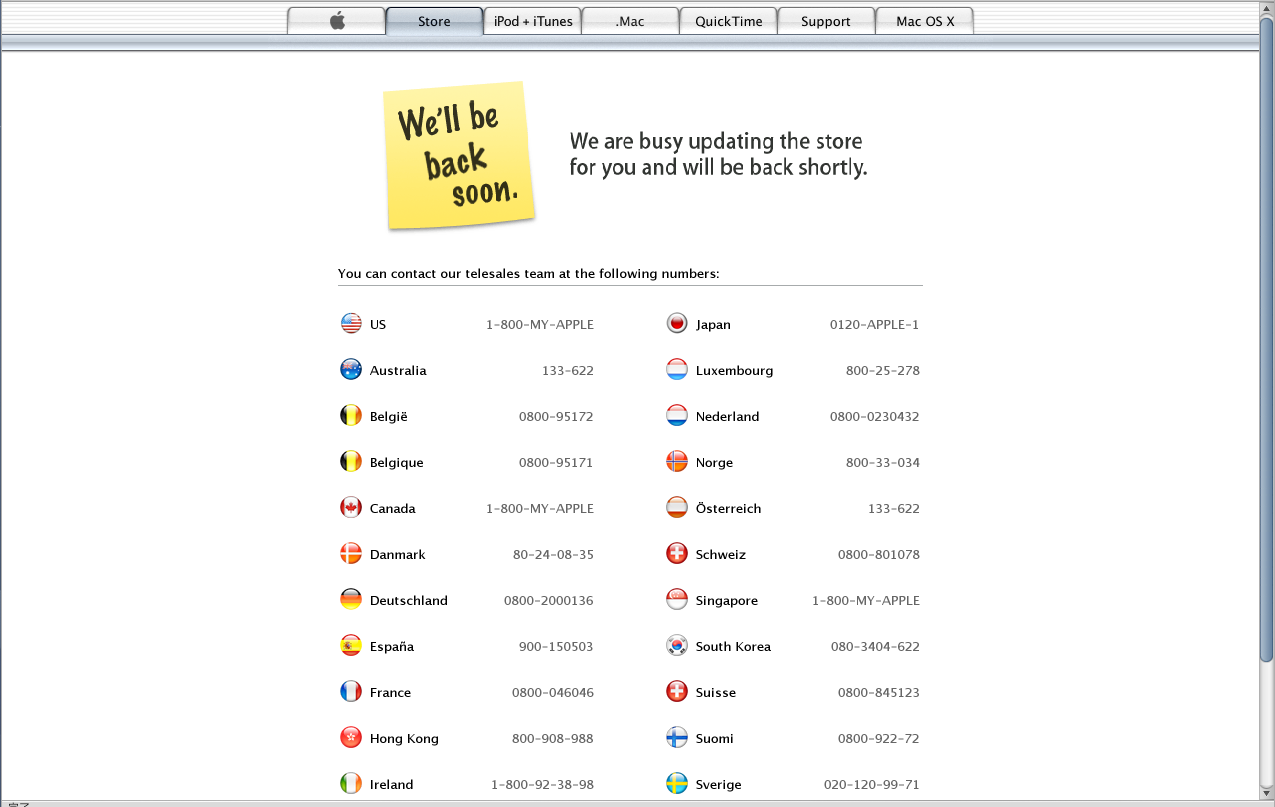Select the Store tab
The image size is (1275, 807).
[x=434, y=21]
